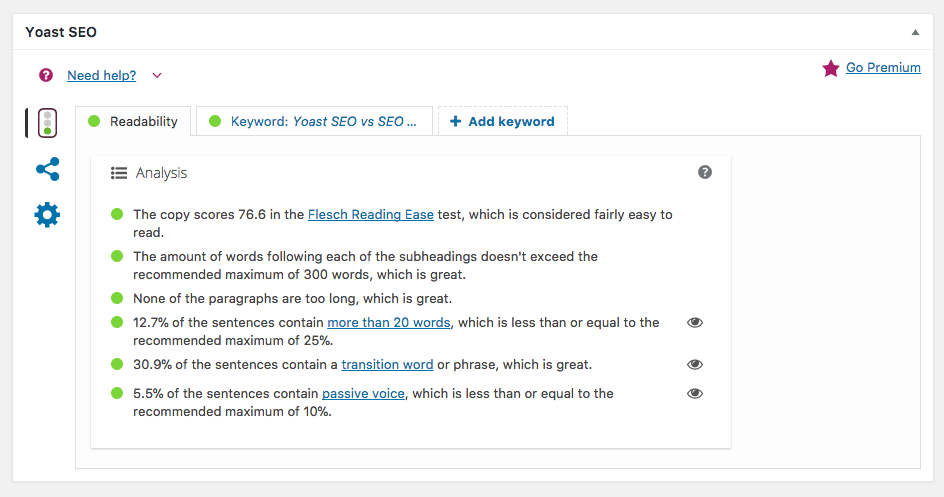Collapse the Yoast SEO metabox triangle
The height and width of the screenshot is (497, 944).
pyautogui.click(x=915, y=32)
